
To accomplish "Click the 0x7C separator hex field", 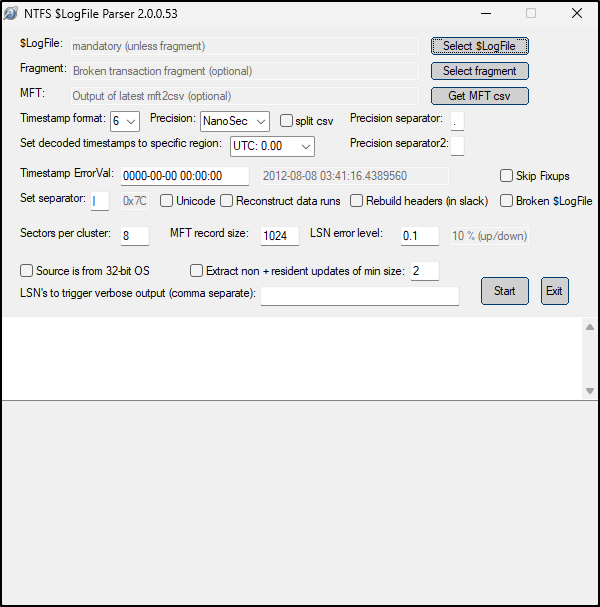I will [135, 201].
